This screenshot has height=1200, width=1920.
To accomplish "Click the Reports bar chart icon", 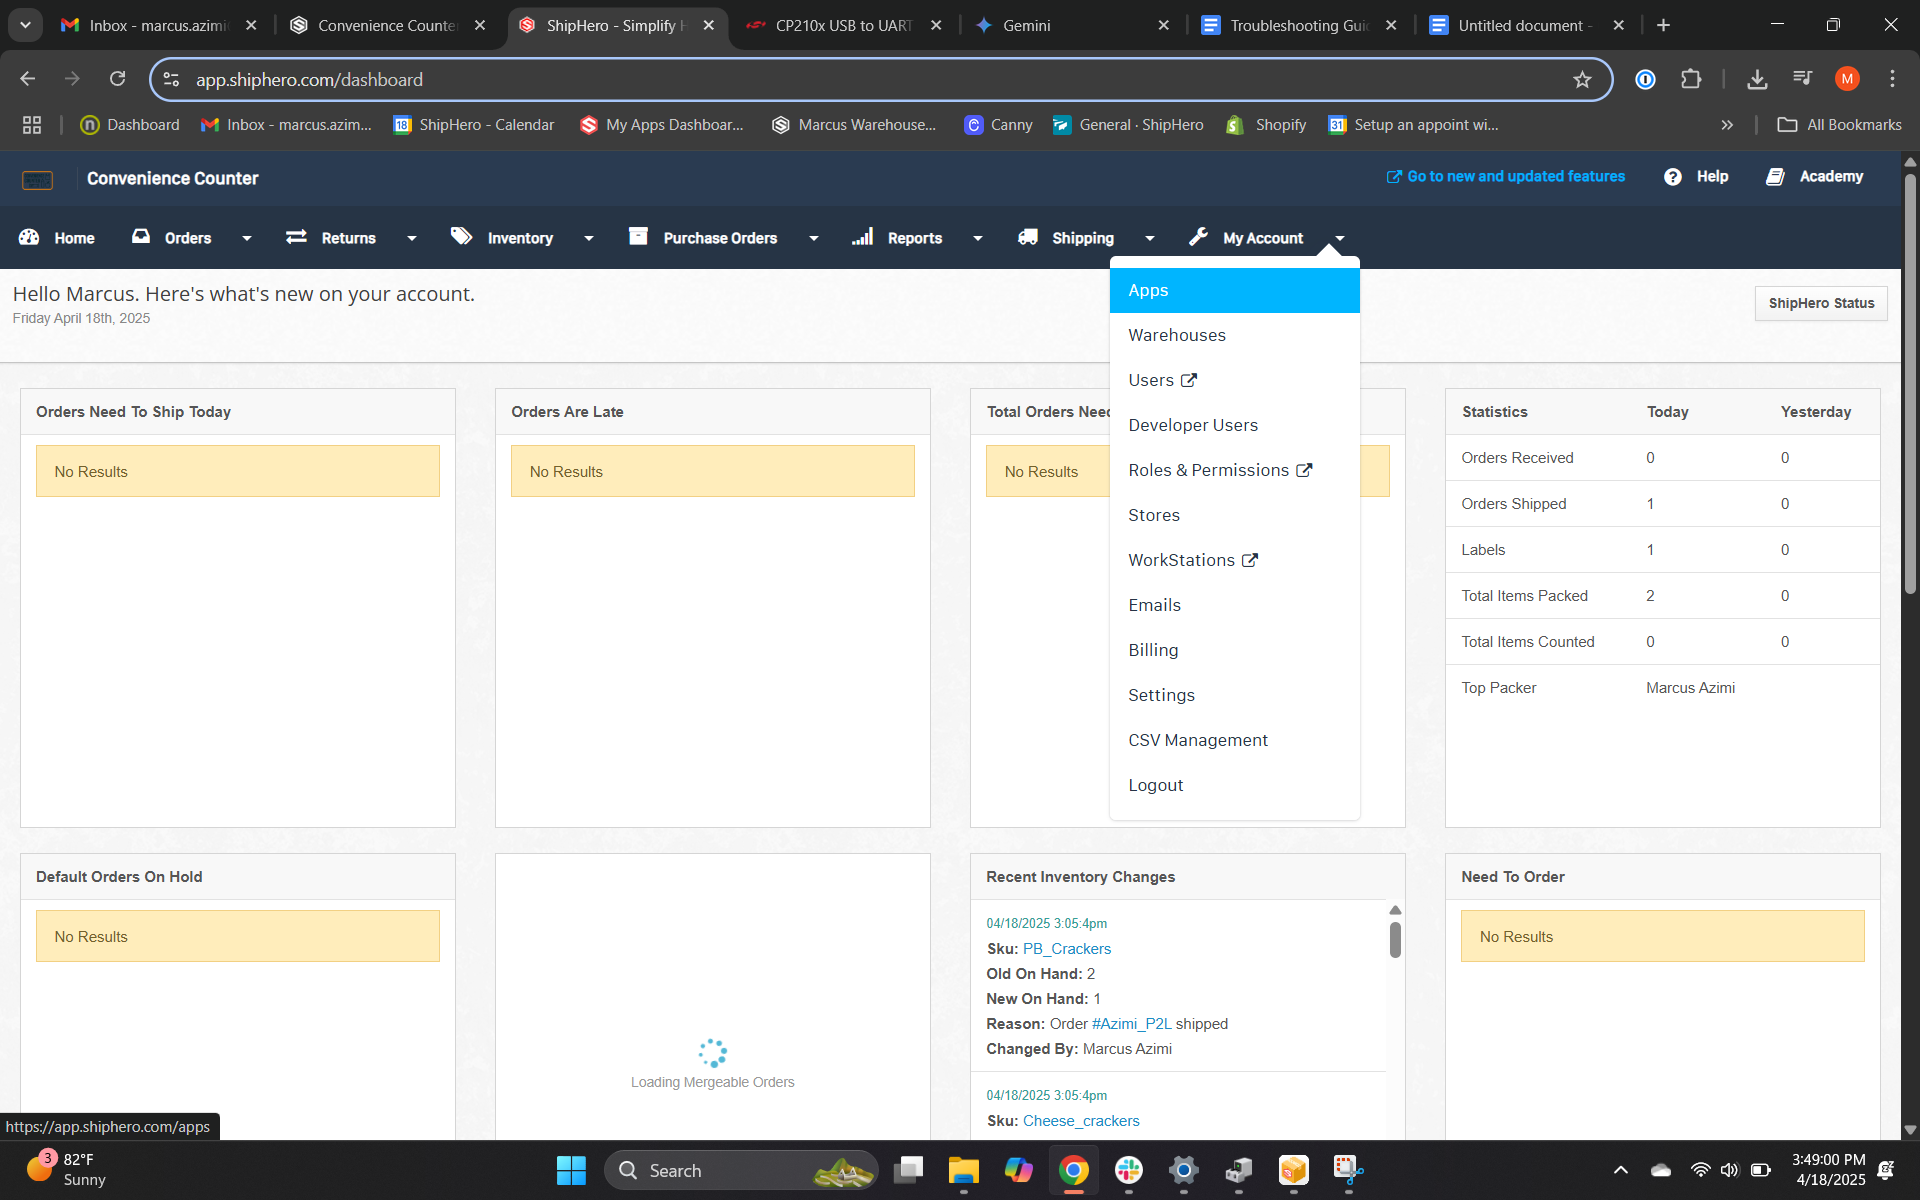I will 862,236.
